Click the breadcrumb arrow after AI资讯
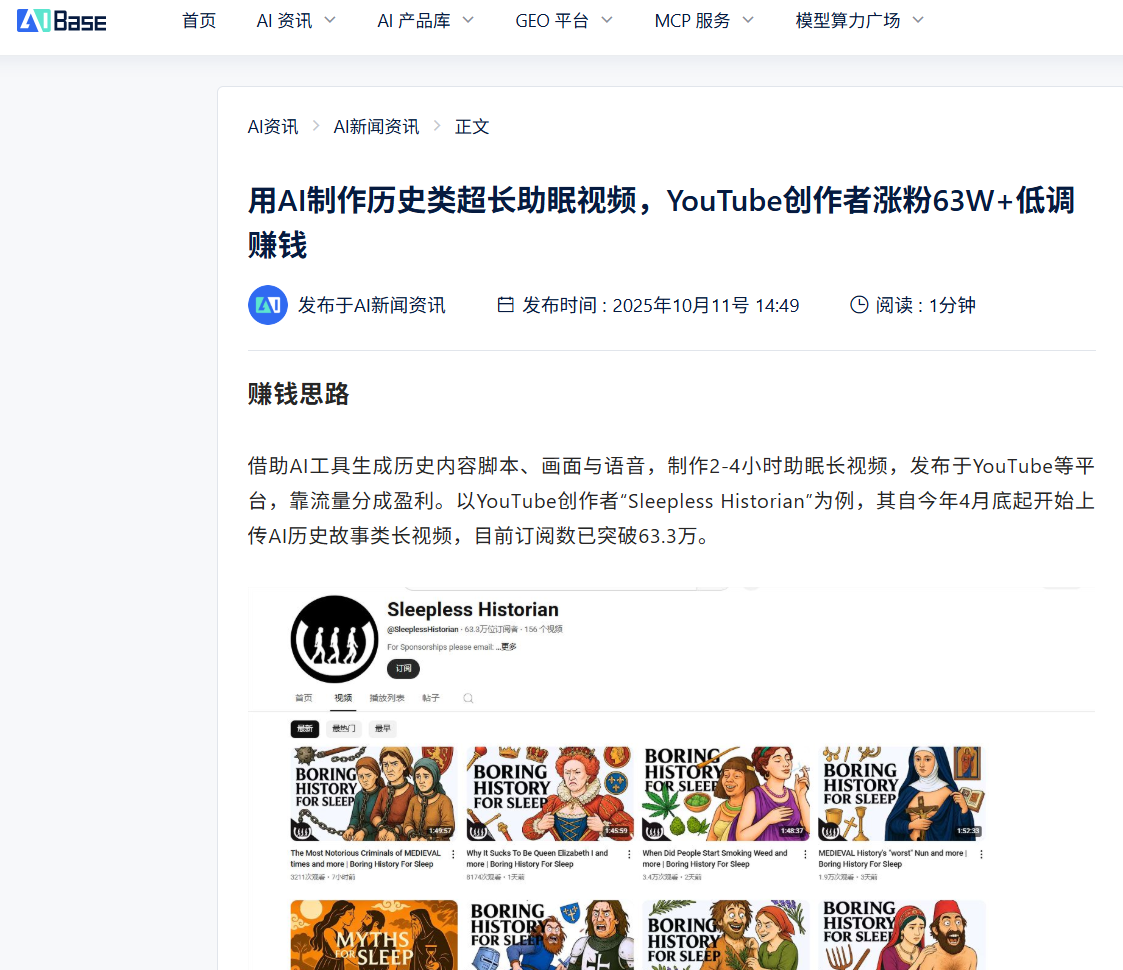This screenshot has width=1123, height=970. pyautogui.click(x=316, y=126)
